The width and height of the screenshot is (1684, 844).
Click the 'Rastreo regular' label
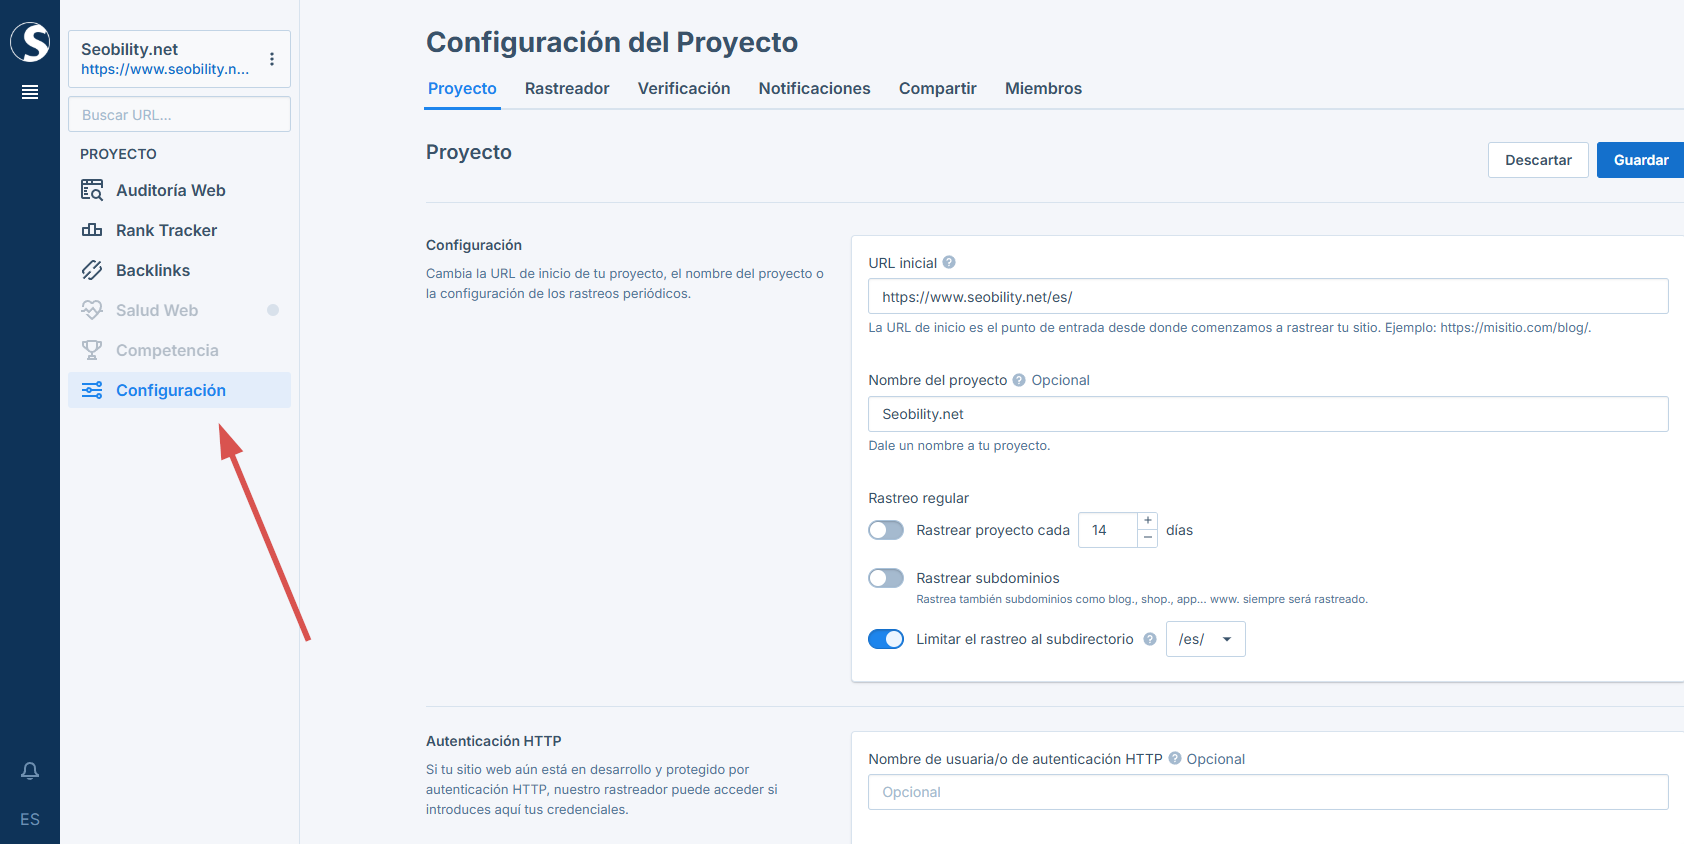tap(918, 498)
